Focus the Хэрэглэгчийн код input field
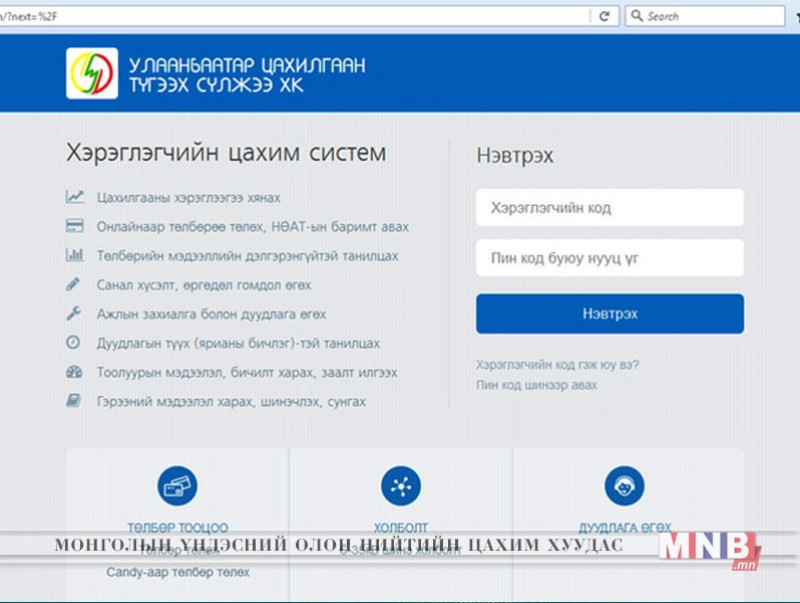This screenshot has height=603, width=800. click(609, 208)
